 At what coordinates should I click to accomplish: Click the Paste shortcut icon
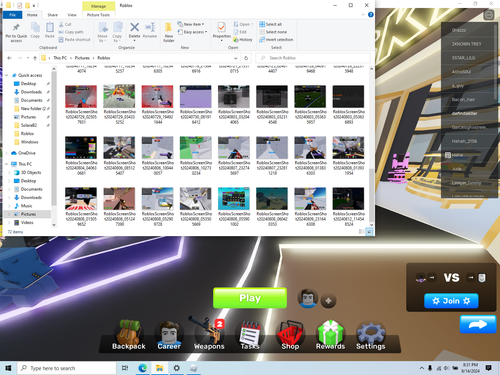61,40
